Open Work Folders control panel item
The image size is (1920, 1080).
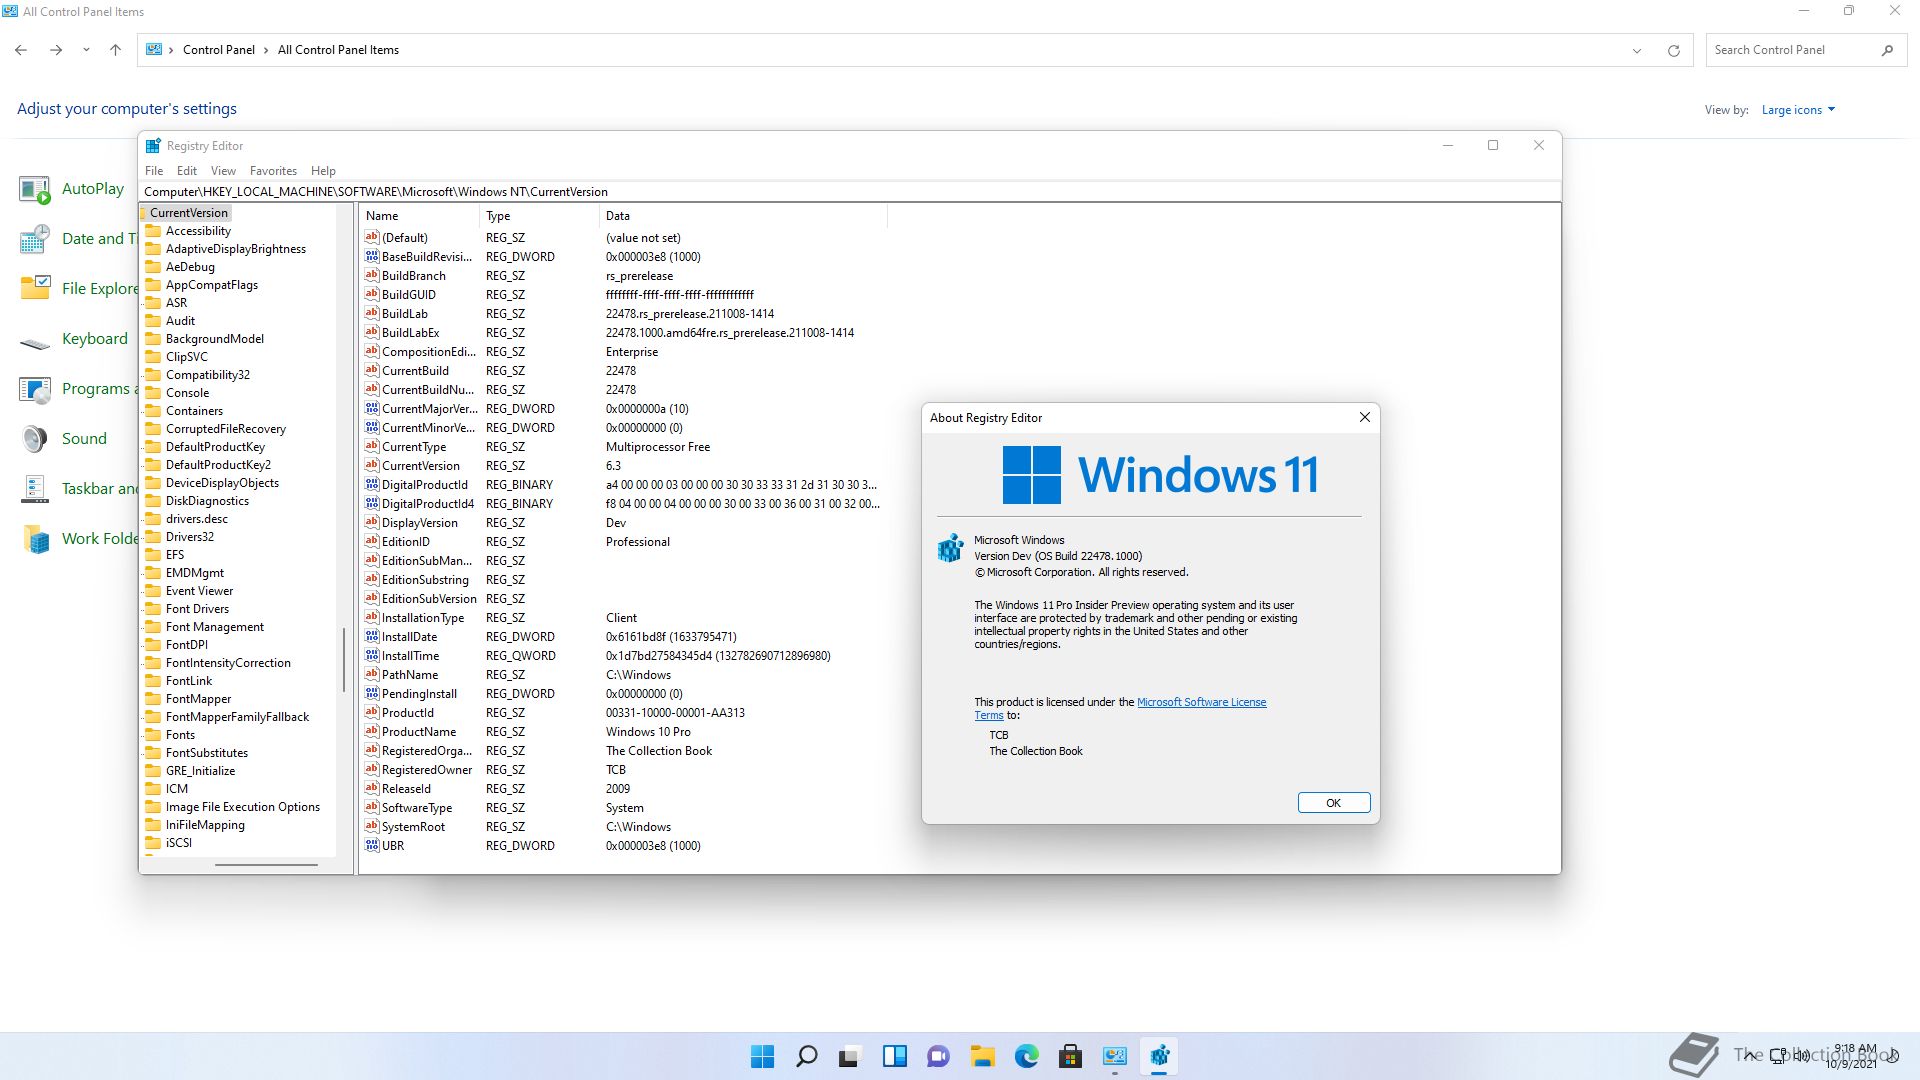[x=35, y=539]
